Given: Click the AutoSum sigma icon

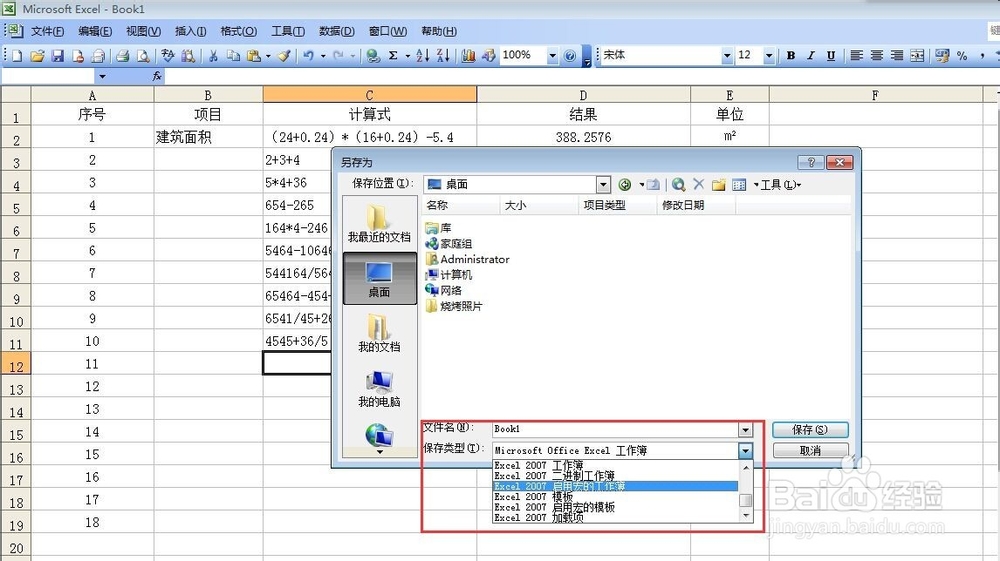Looking at the screenshot, I should pyautogui.click(x=393, y=56).
